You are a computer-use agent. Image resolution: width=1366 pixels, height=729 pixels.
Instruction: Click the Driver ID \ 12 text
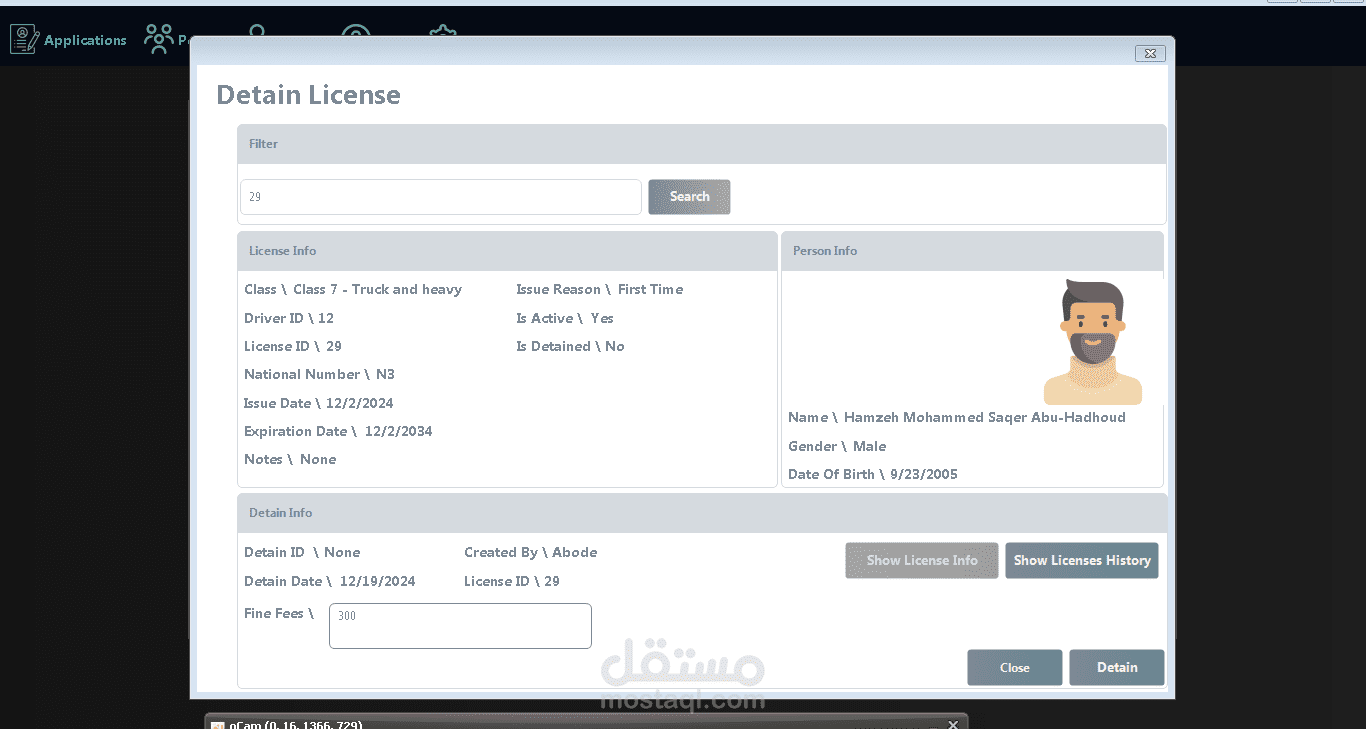(289, 318)
